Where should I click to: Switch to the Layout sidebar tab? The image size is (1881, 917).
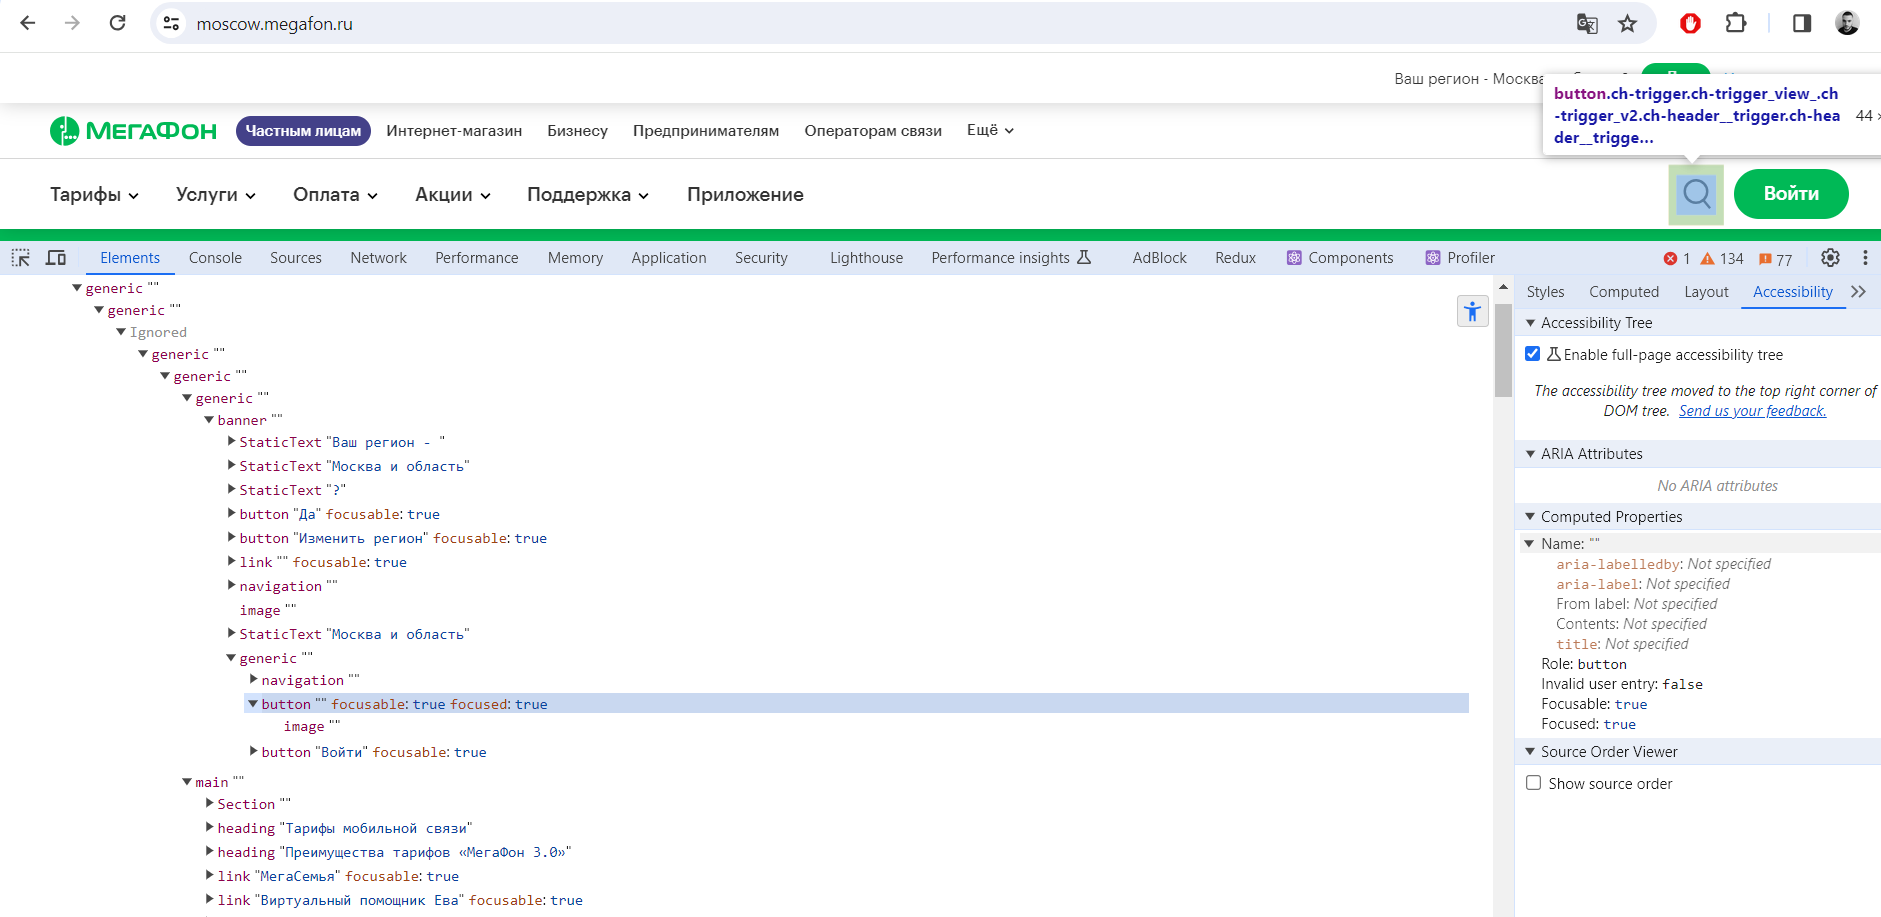1706,292
